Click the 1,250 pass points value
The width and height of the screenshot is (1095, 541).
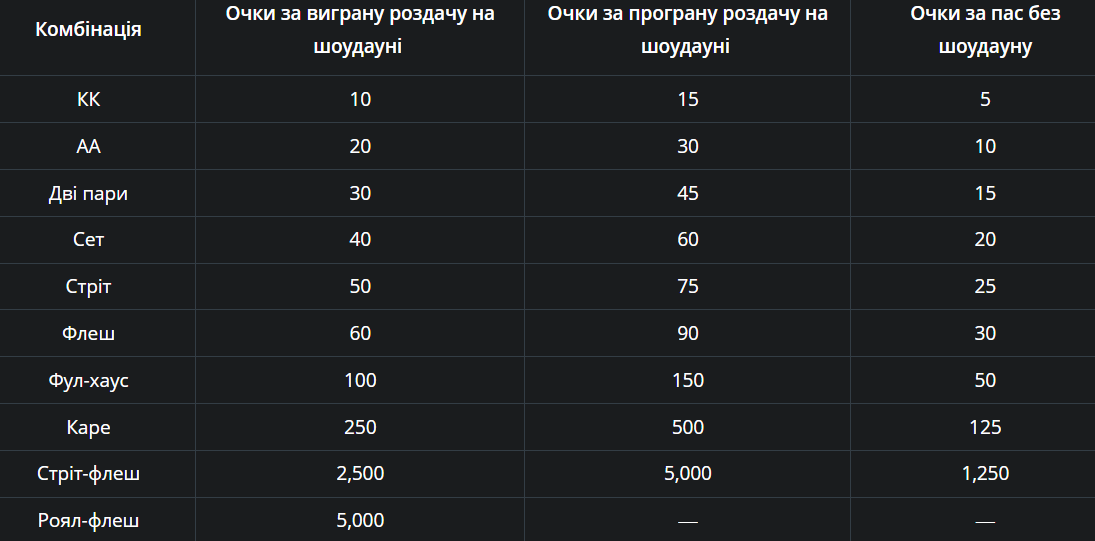point(985,473)
